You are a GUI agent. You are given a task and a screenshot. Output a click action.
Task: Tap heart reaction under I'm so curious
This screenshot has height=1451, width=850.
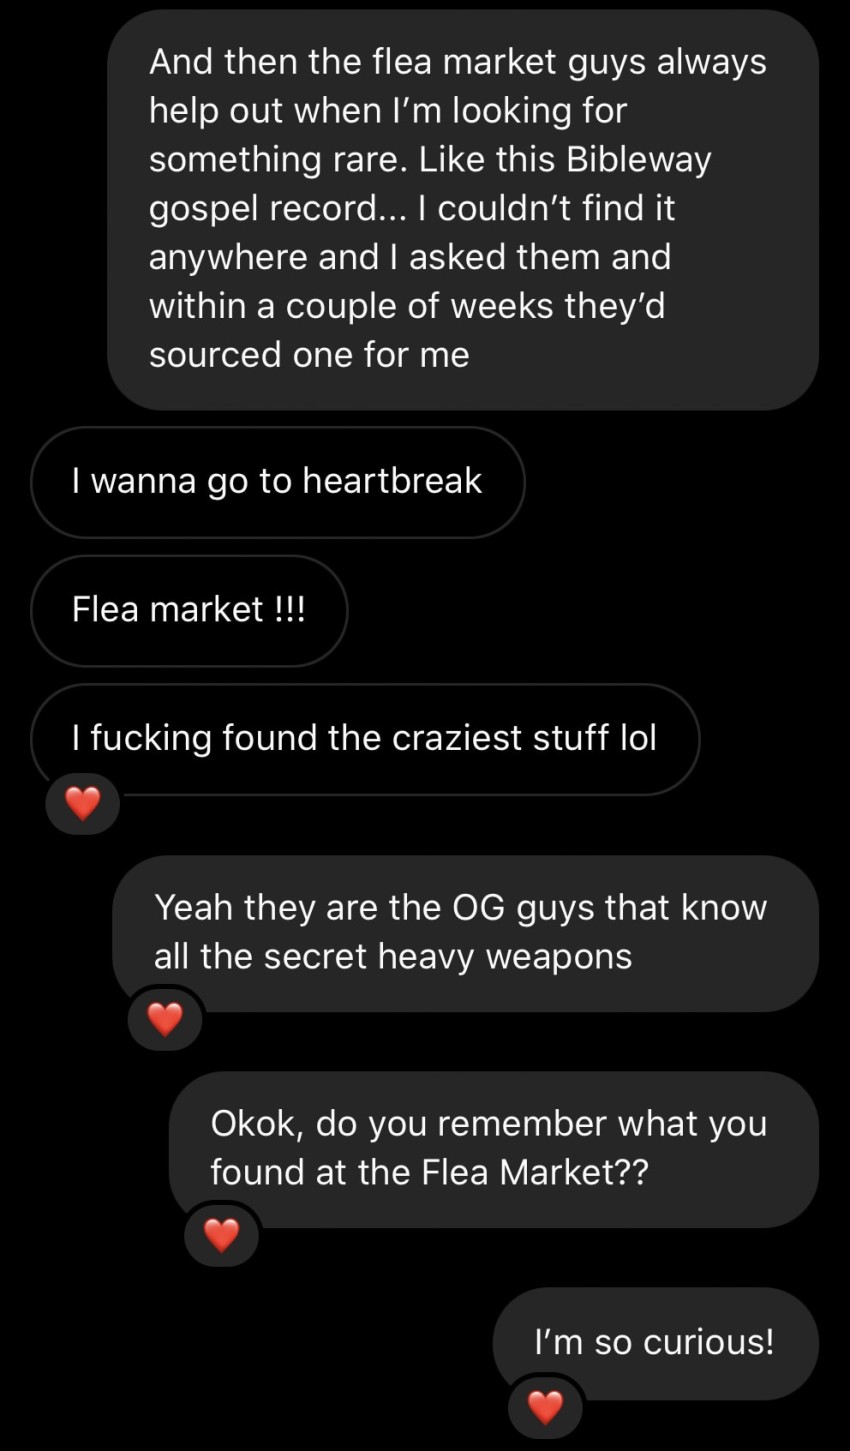coord(545,1407)
